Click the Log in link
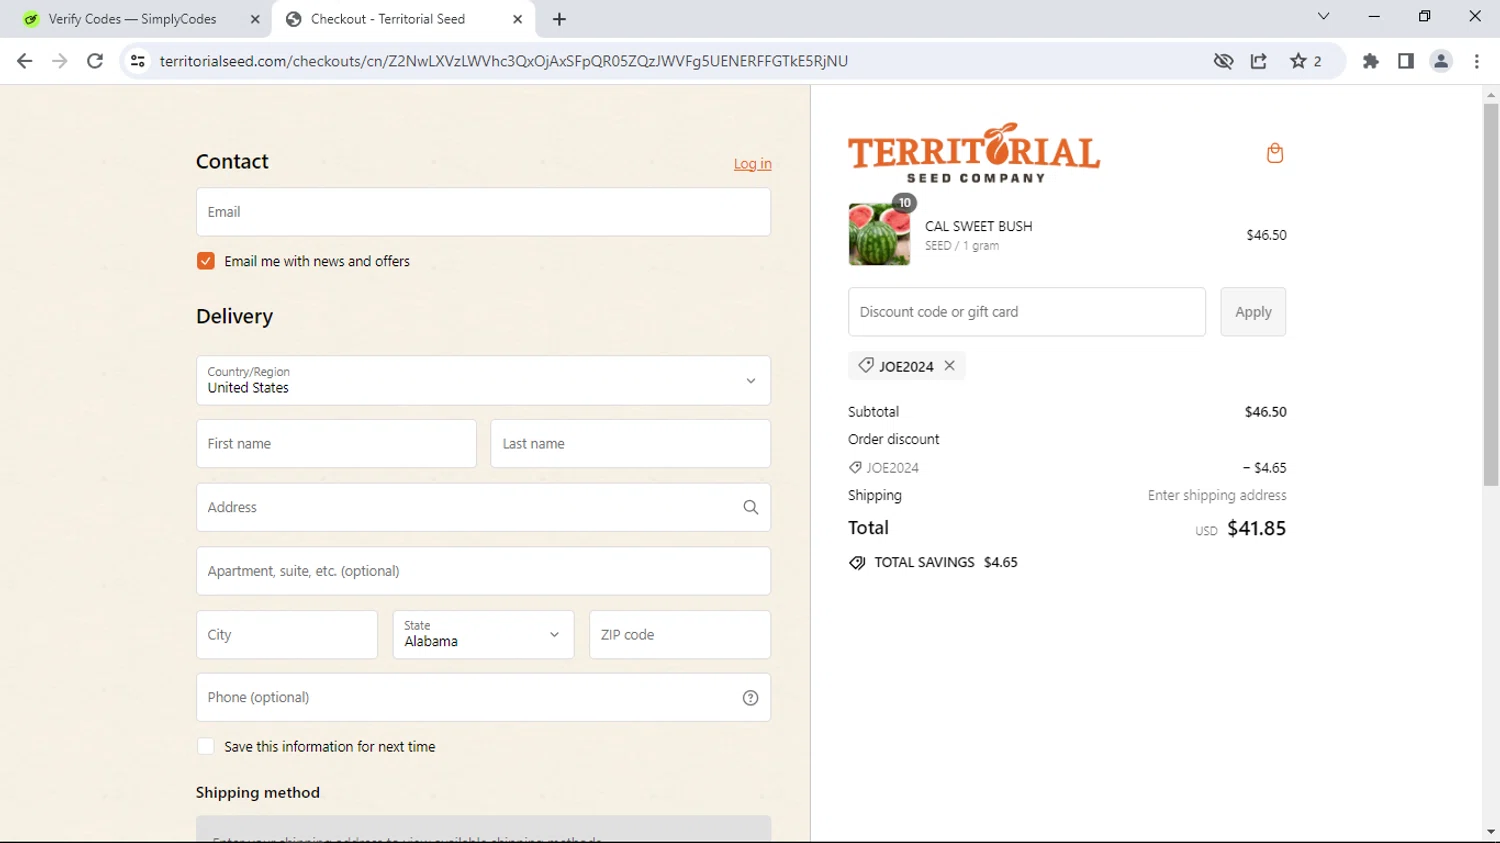This screenshot has height=843, width=1500. [x=753, y=164]
